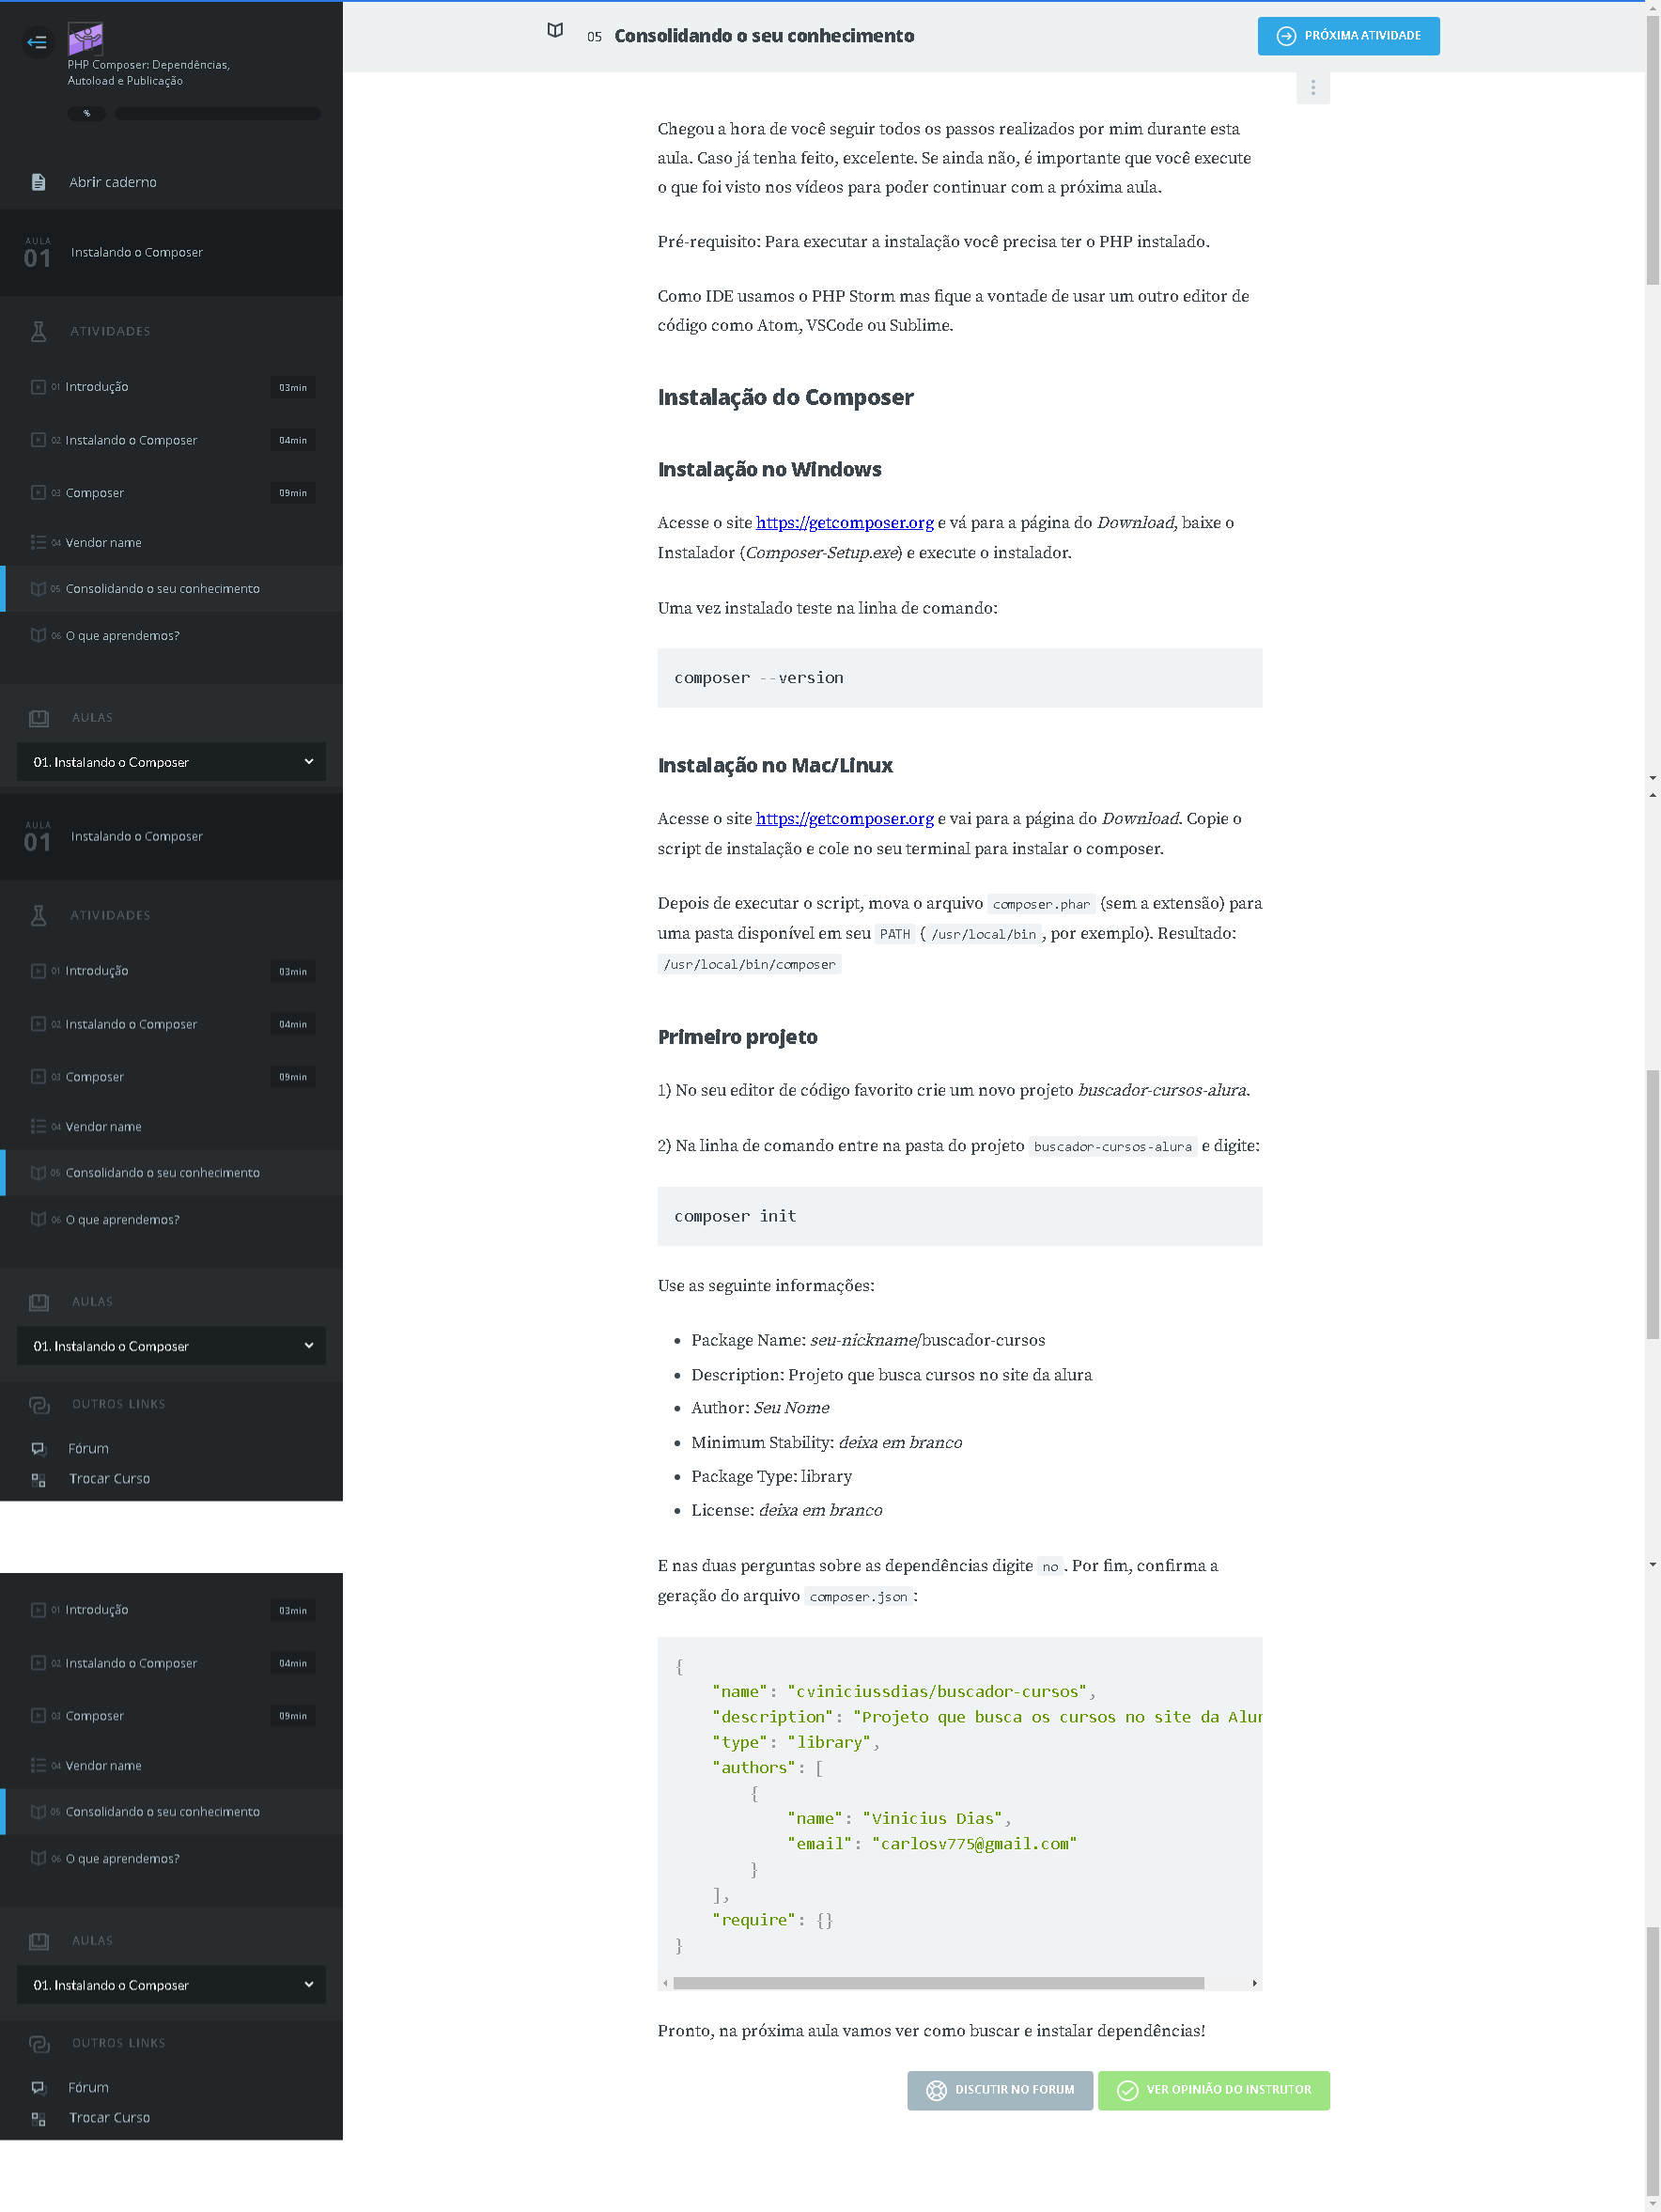The height and width of the screenshot is (2212, 1661).
Task: Click the checkmark icon in Ver Opinião do Instrutor
Action: [x=1127, y=2090]
